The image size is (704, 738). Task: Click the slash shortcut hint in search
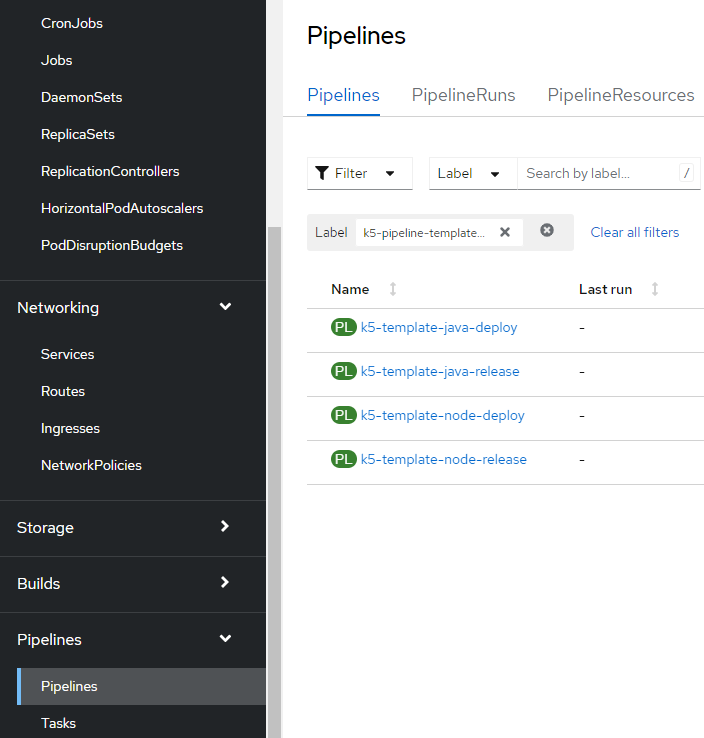pyautogui.click(x=687, y=173)
